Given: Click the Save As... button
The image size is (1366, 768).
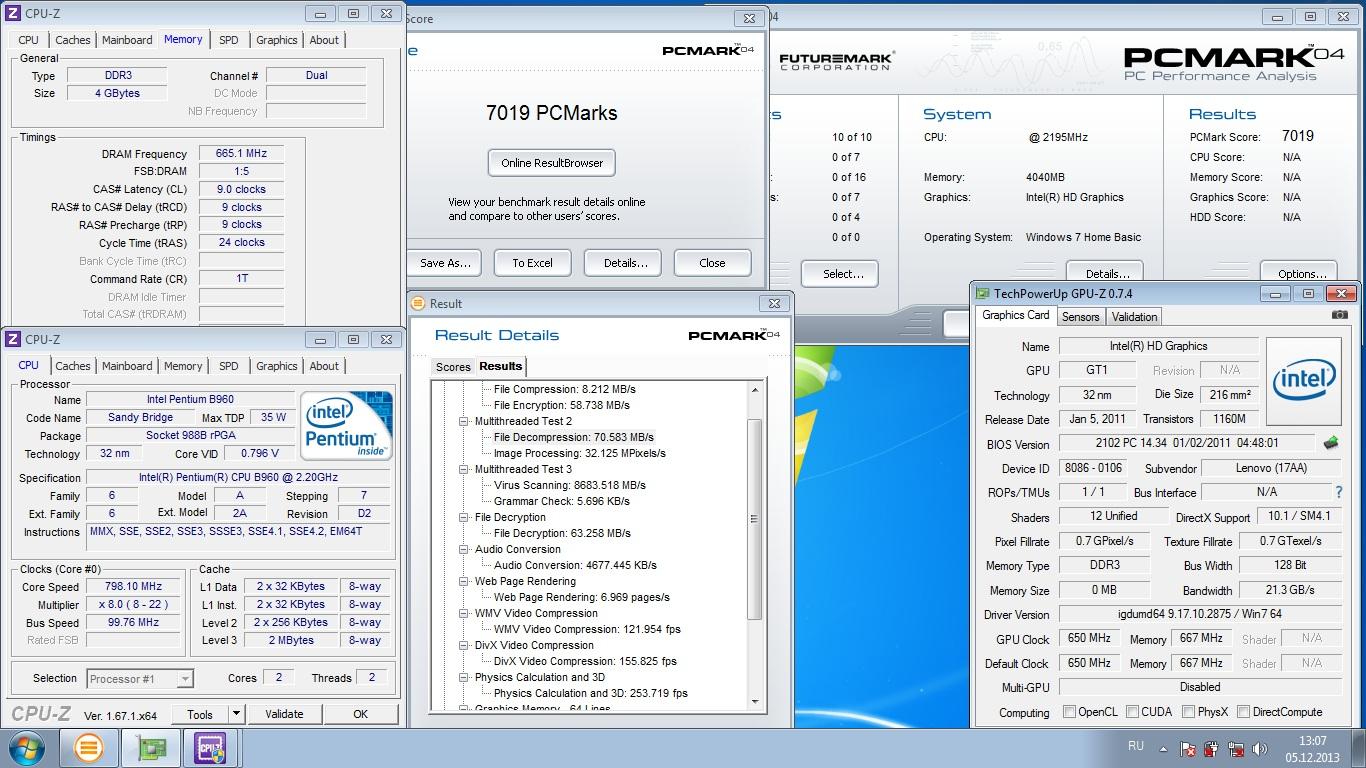Looking at the screenshot, I should [x=444, y=263].
